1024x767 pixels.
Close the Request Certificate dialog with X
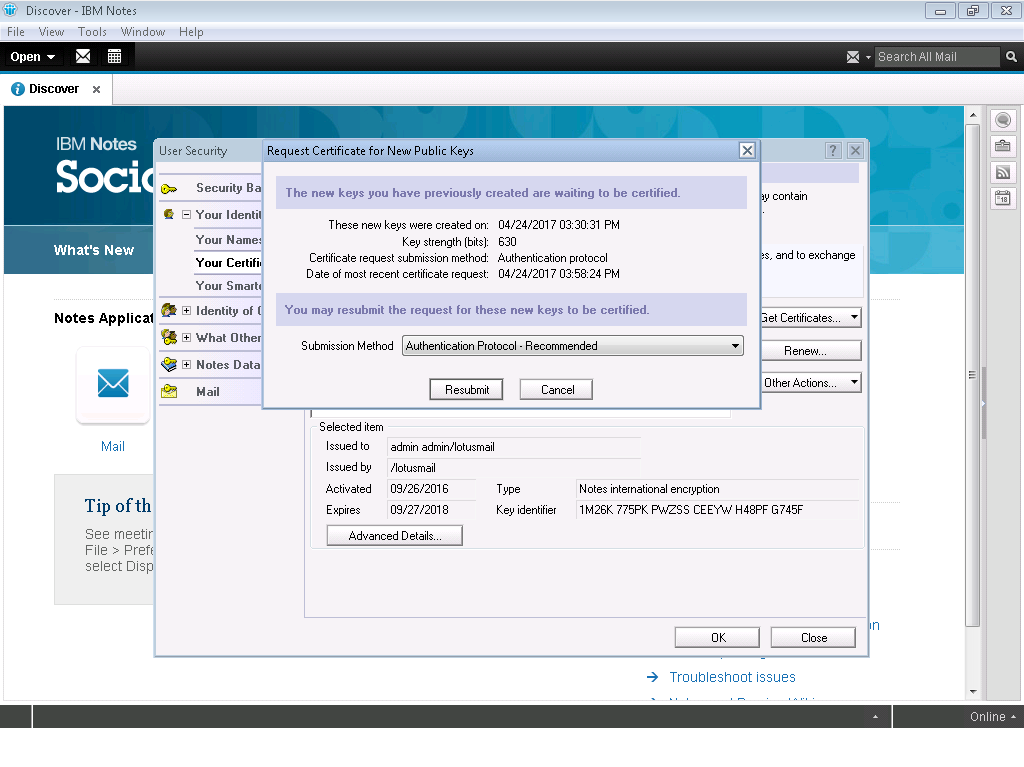747,151
